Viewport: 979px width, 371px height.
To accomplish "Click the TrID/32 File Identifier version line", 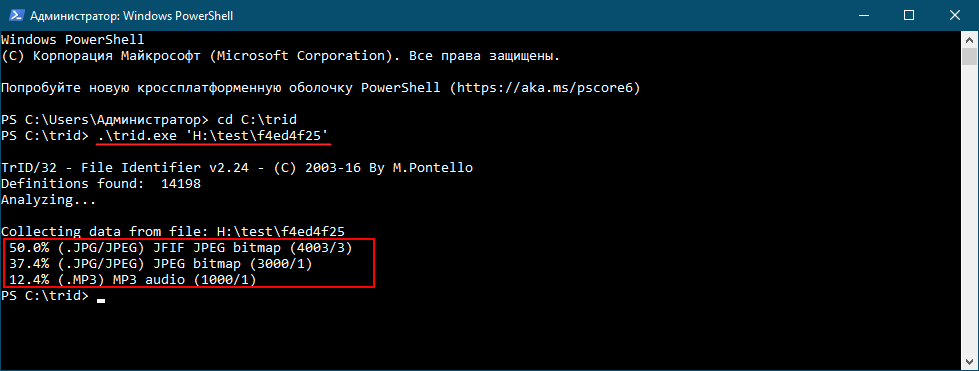I will click(x=237, y=168).
